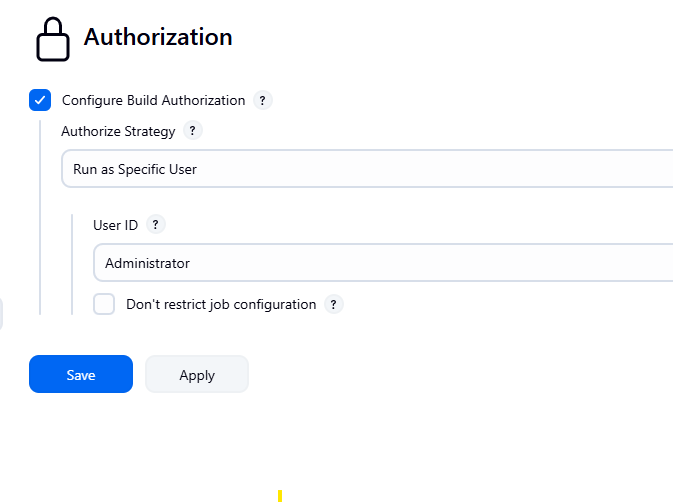673x503 pixels.
Task: Open the User ID help tooltip
Action: pos(155,225)
